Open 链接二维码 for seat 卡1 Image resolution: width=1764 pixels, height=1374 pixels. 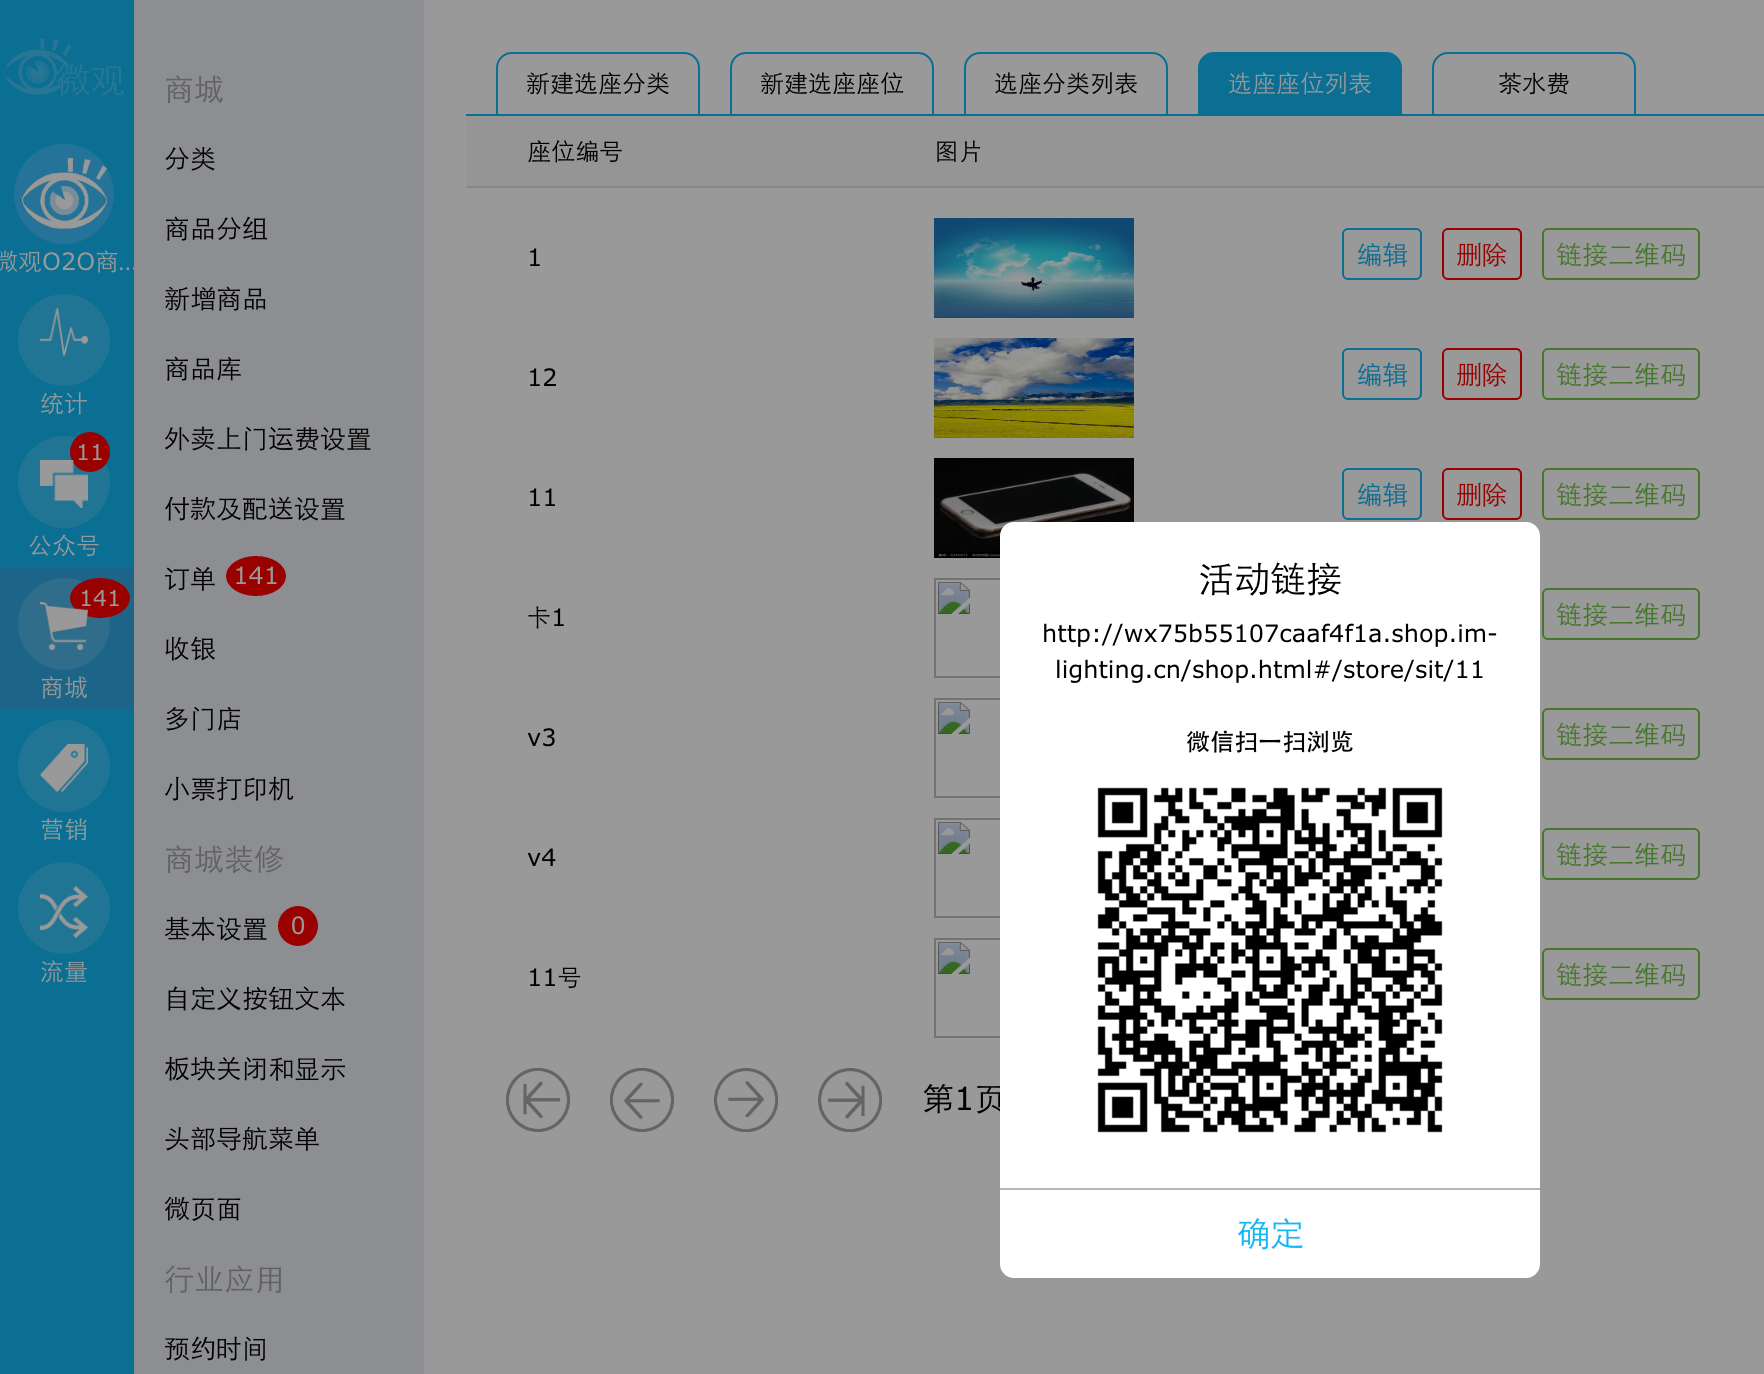[x=1621, y=614]
